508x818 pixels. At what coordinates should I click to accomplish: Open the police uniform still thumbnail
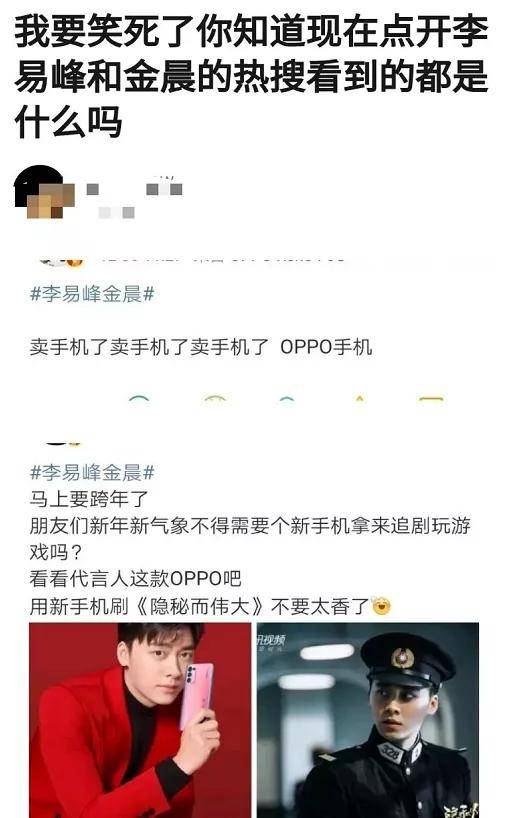[x=368, y=720]
